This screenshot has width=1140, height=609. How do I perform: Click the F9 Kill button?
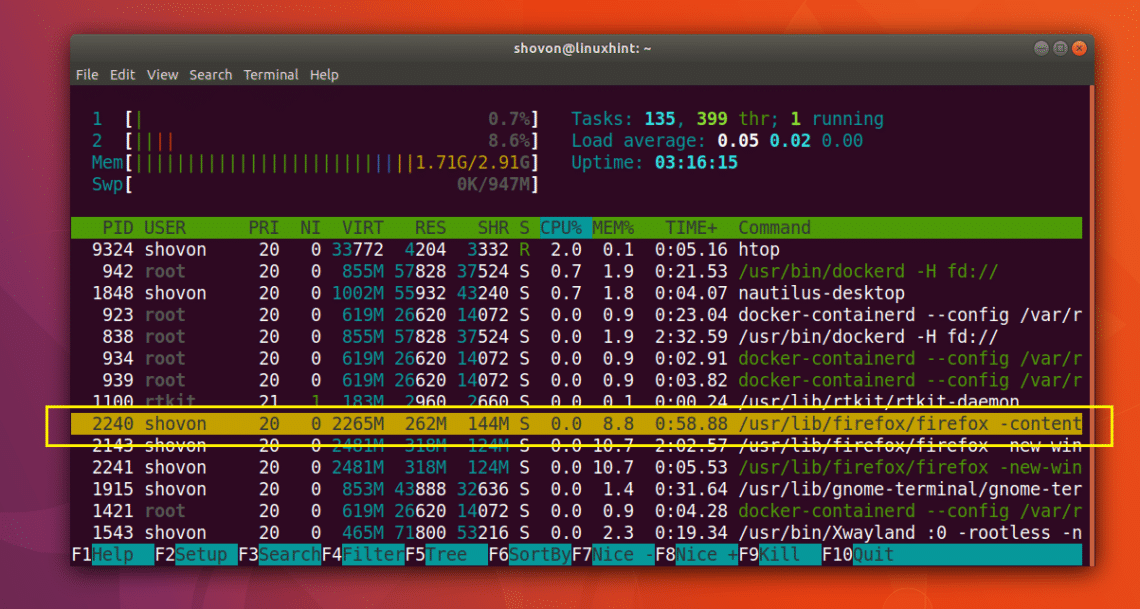click(x=780, y=554)
